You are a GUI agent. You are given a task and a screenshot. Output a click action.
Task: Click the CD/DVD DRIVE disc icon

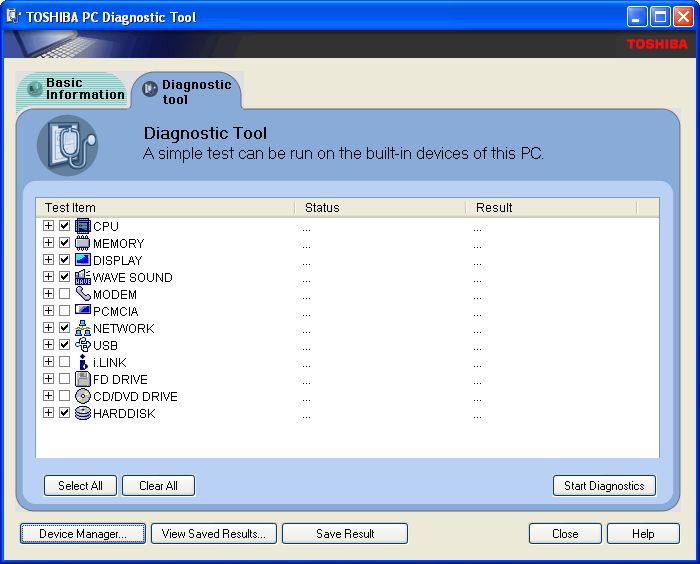point(83,396)
